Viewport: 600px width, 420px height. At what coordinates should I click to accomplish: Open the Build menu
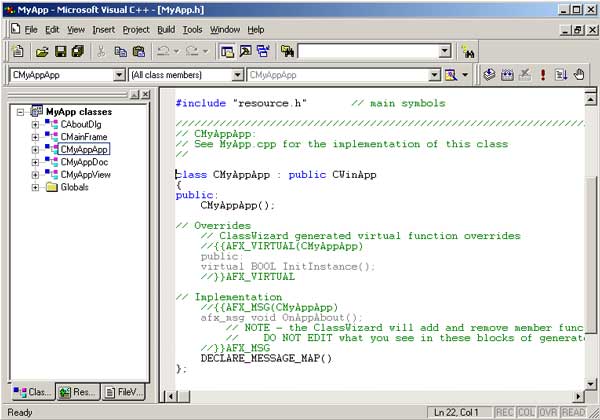pyautogui.click(x=166, y=29)
